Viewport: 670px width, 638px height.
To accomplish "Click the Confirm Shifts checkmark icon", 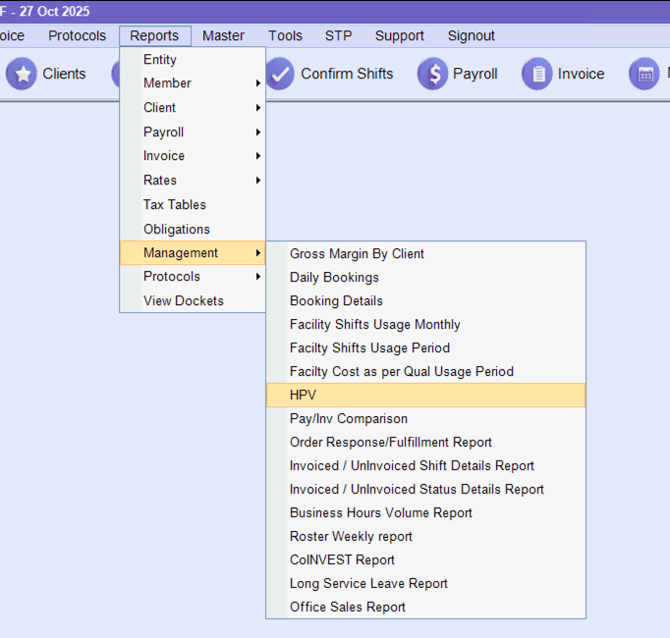I will coord(280,74).
